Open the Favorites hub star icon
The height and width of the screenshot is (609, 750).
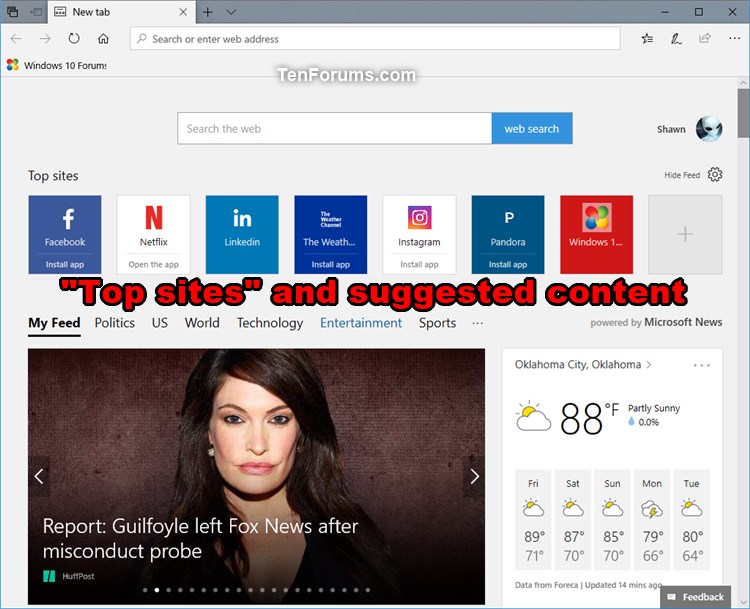pos(647,39)
